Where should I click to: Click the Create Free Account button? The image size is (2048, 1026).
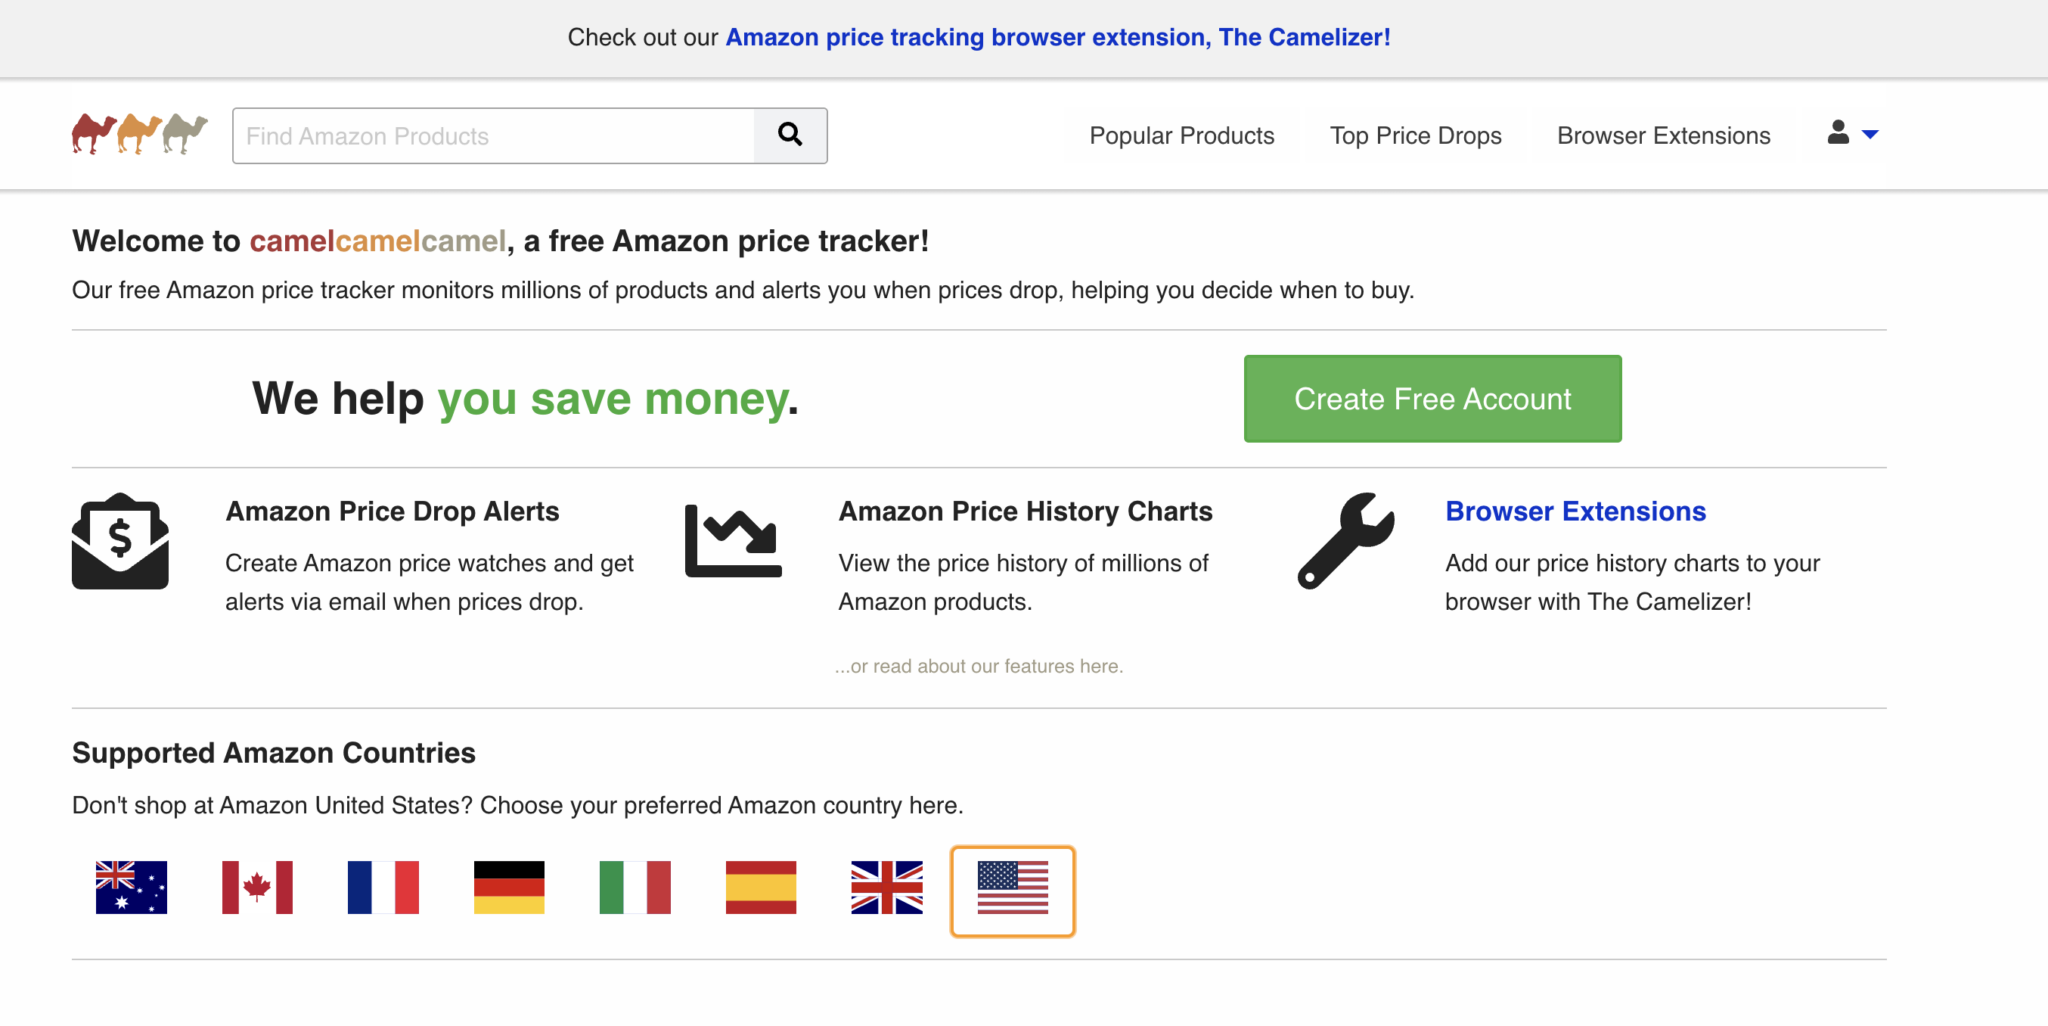(1432, 398)
